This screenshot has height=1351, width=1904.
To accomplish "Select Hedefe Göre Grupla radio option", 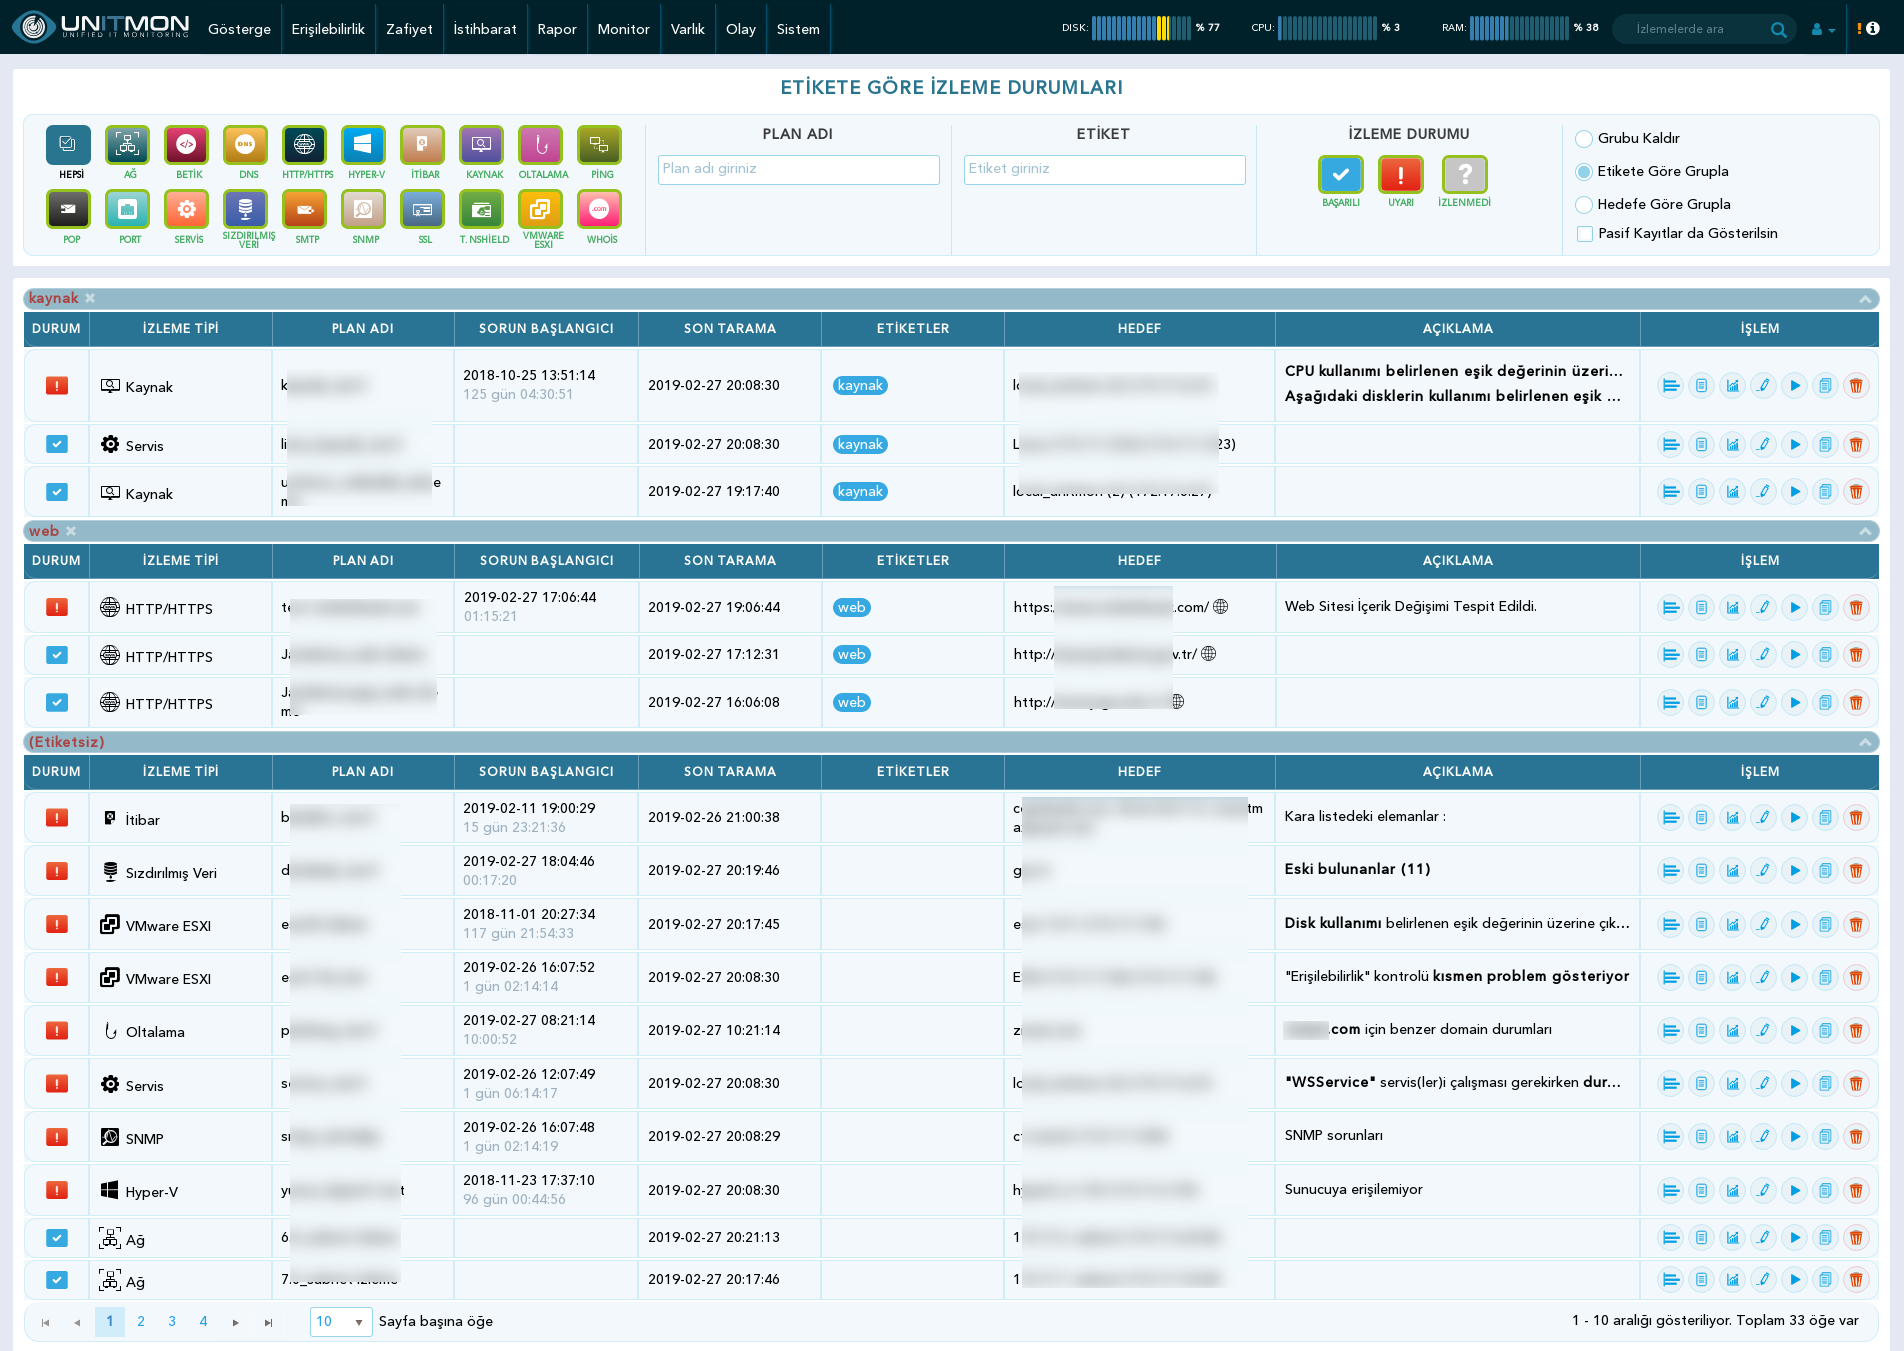I will tap(1584, 205).
